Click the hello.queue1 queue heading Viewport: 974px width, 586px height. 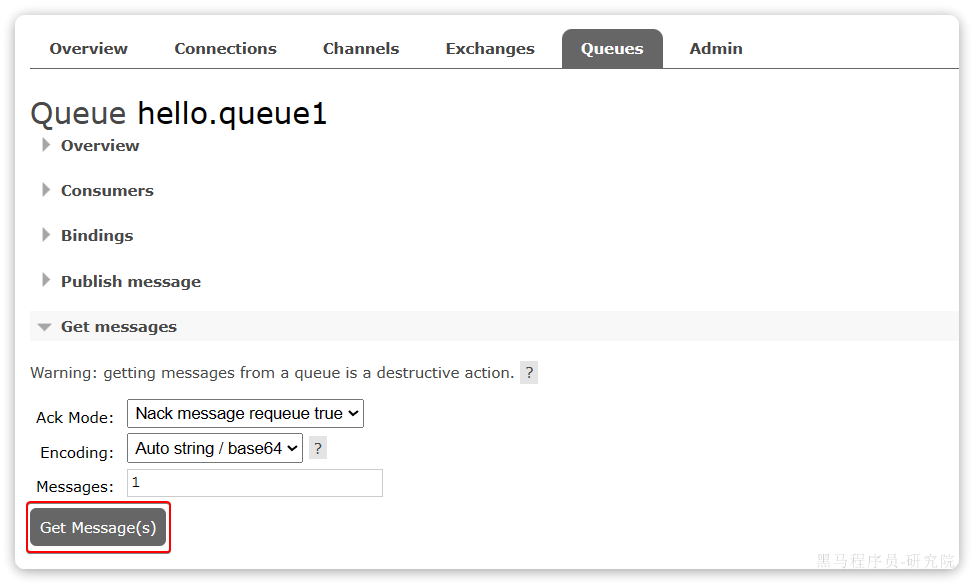tap(232, 114)
